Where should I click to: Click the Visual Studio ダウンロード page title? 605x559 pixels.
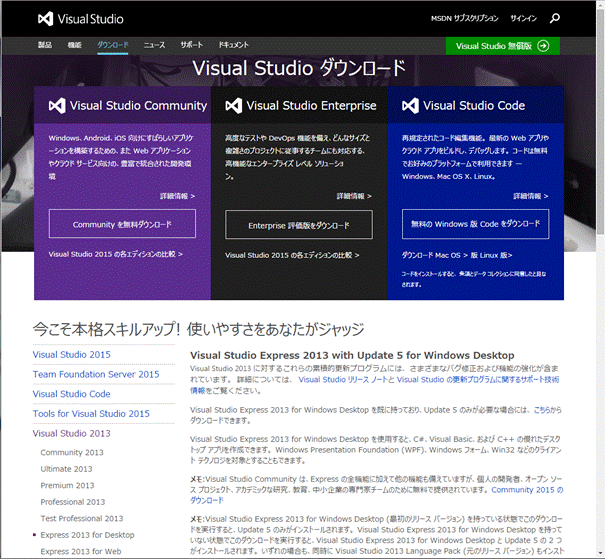299,68
